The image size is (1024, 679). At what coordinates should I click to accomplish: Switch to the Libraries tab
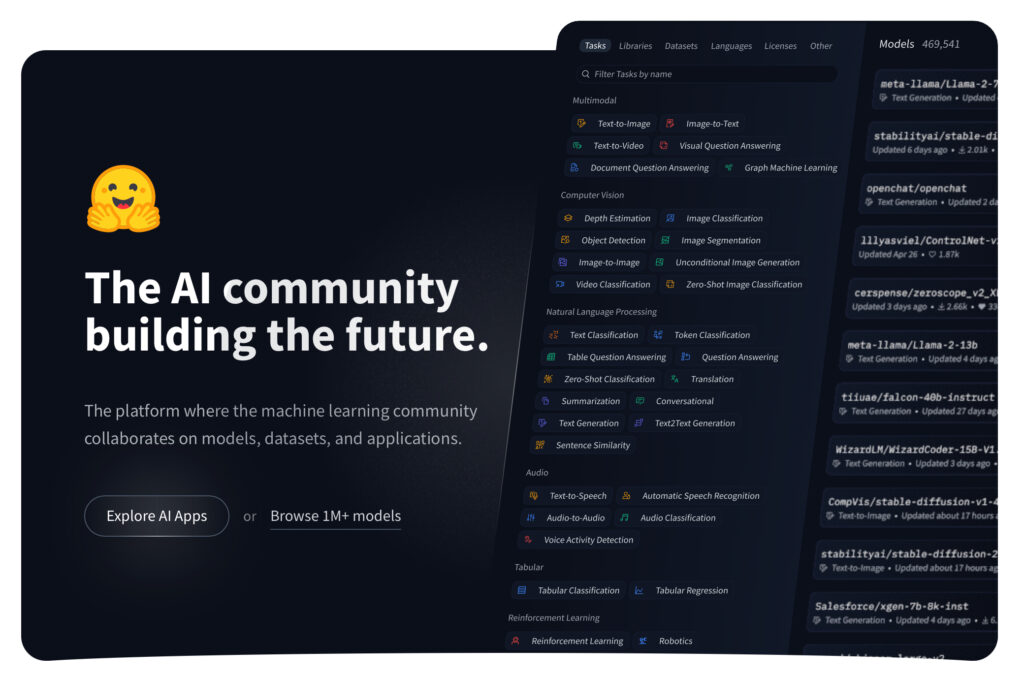point(635,46)
